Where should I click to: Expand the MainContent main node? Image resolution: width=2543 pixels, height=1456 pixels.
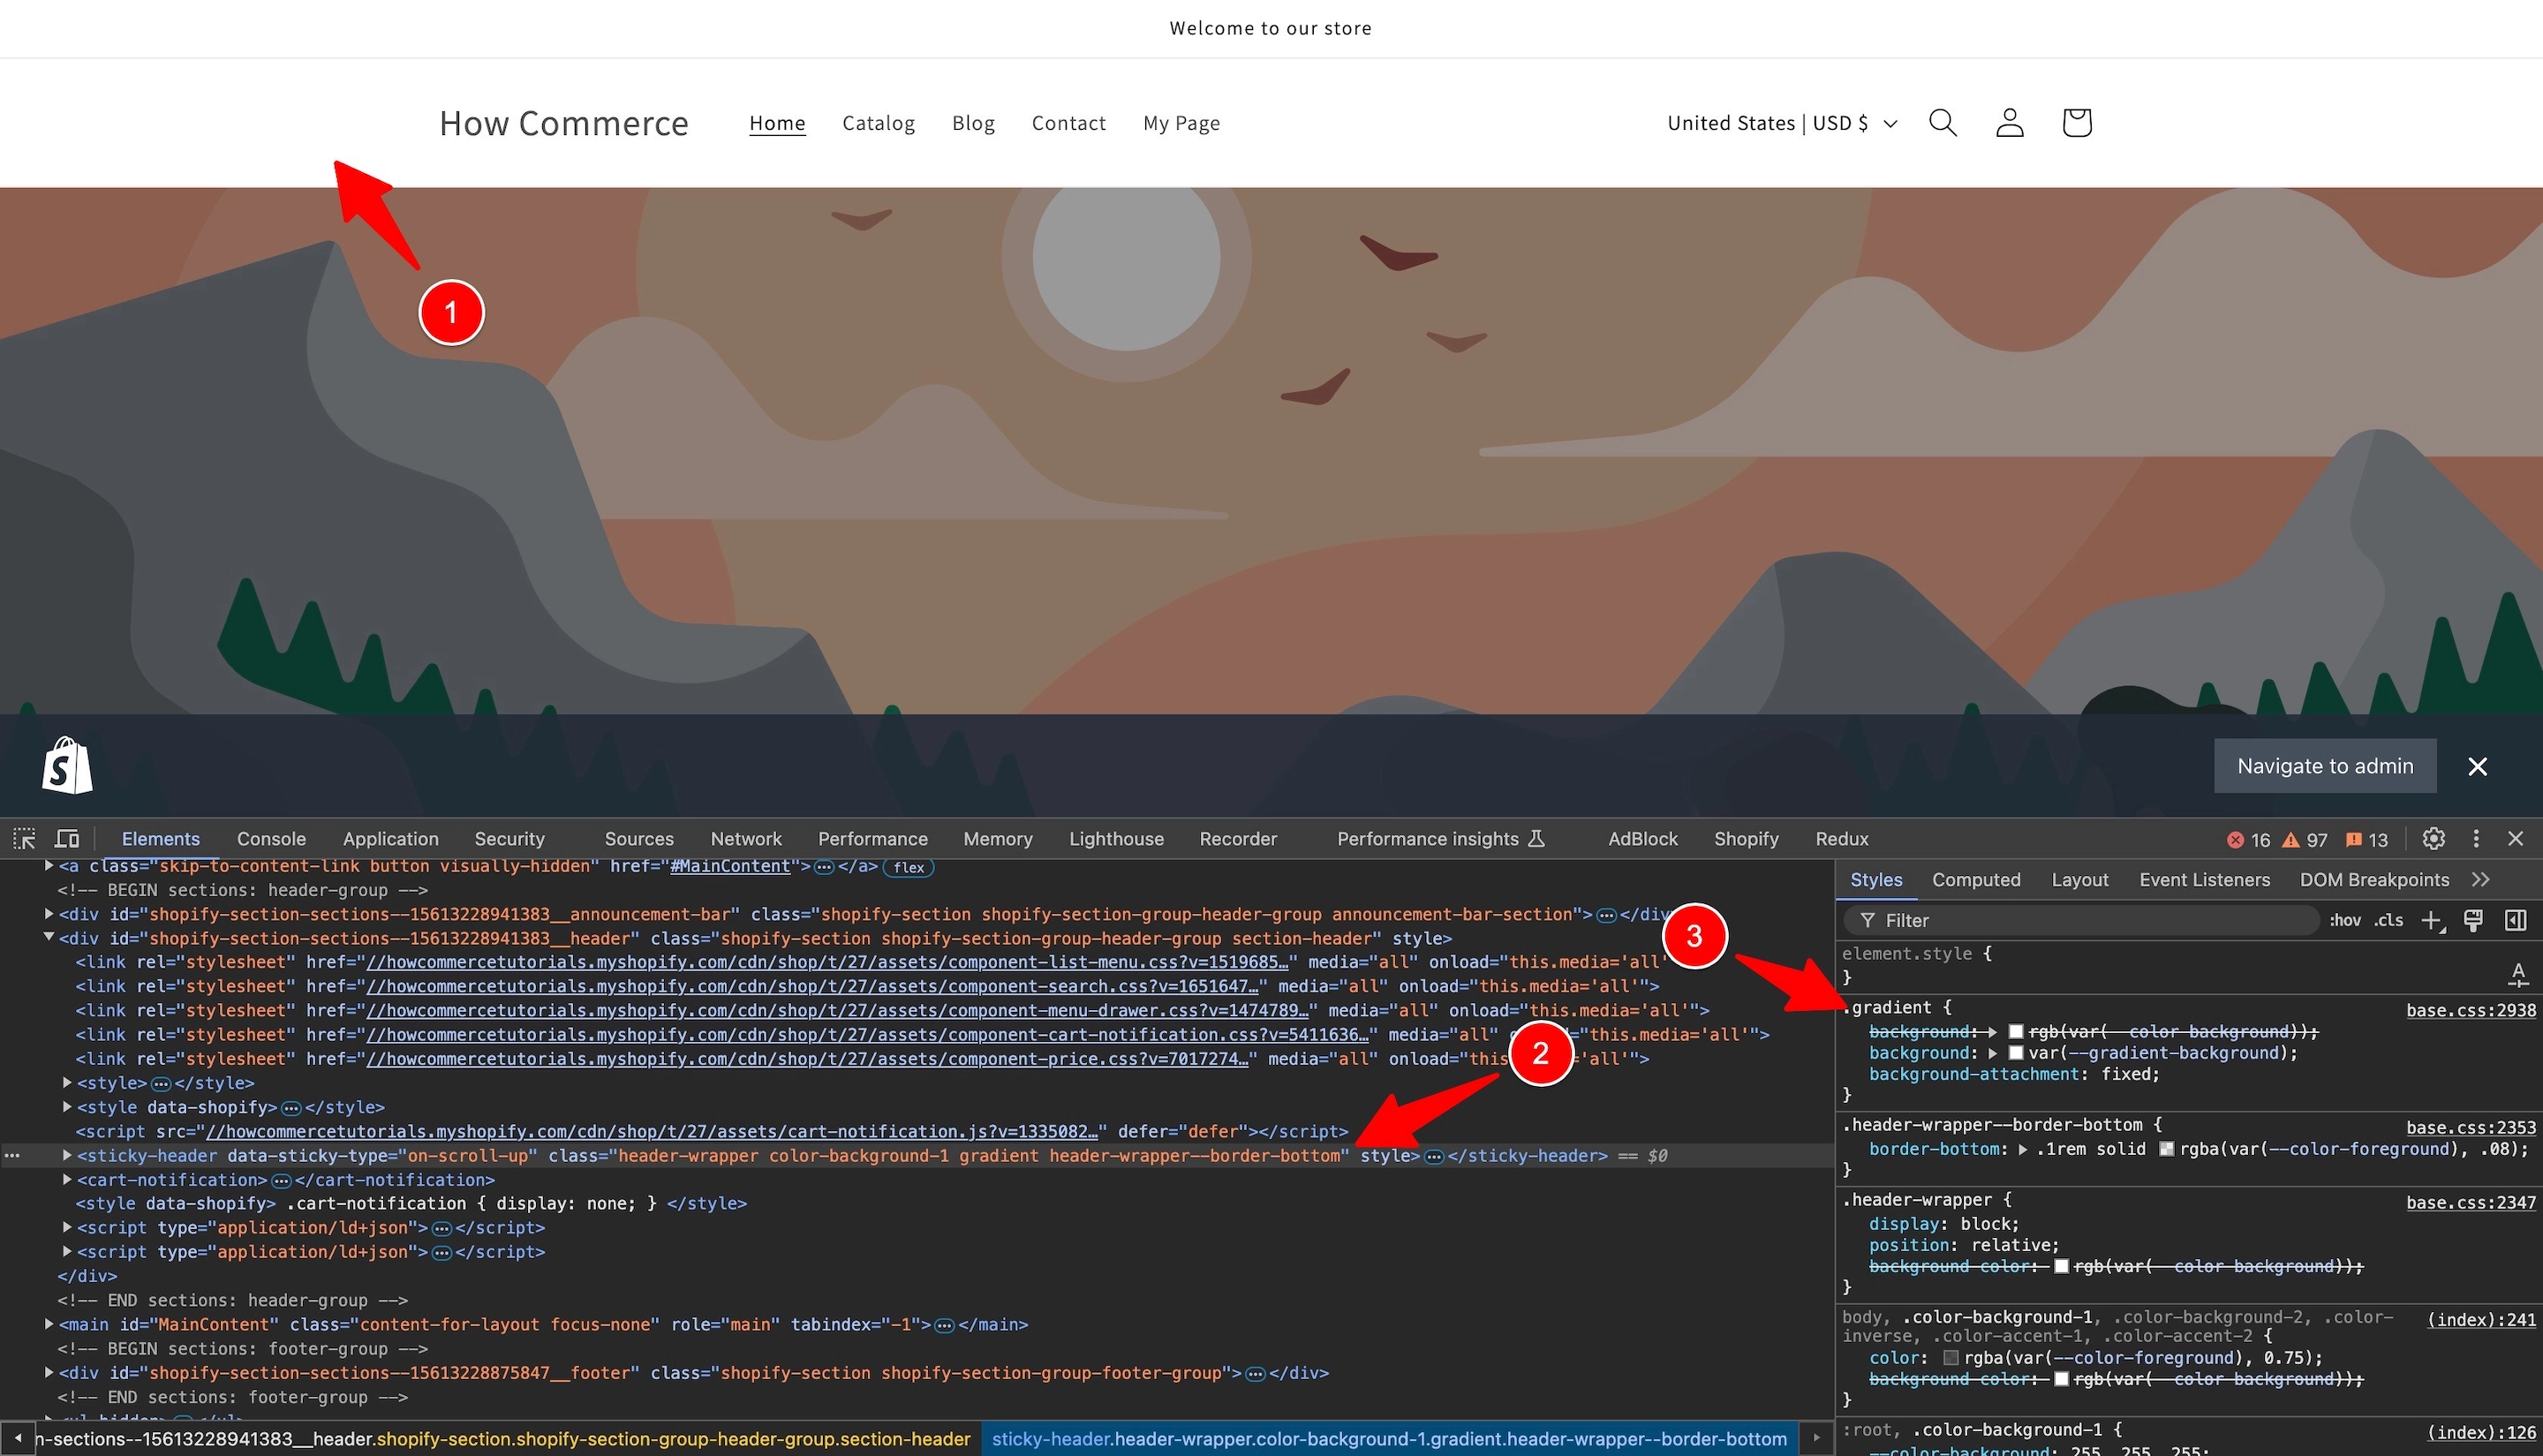tap(49, 1324)
